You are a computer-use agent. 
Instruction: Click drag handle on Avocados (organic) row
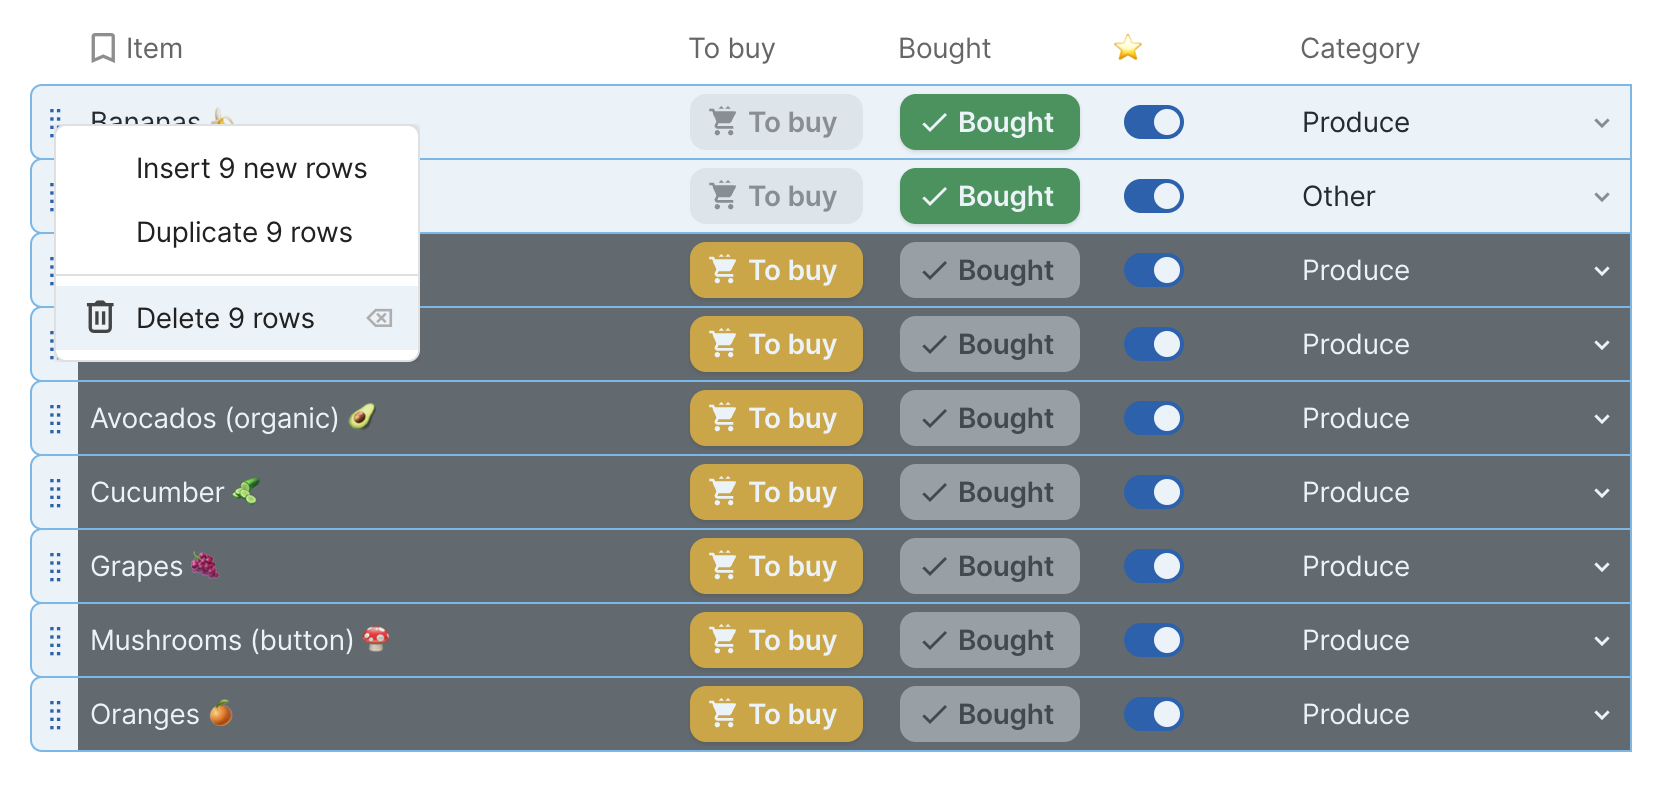(55, 418)
